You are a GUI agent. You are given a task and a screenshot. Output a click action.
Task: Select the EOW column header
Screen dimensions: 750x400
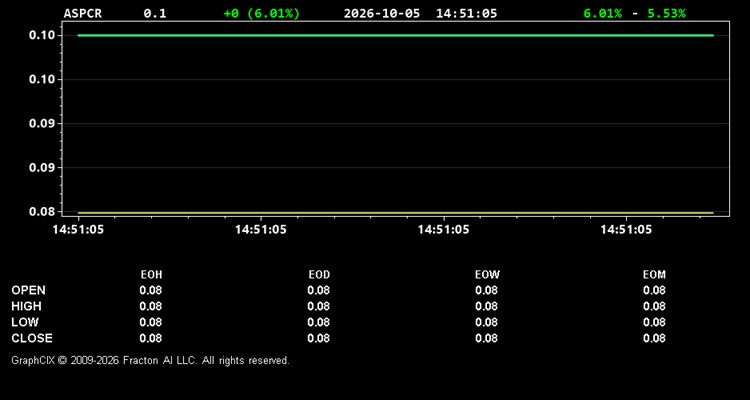coord(487,275)
